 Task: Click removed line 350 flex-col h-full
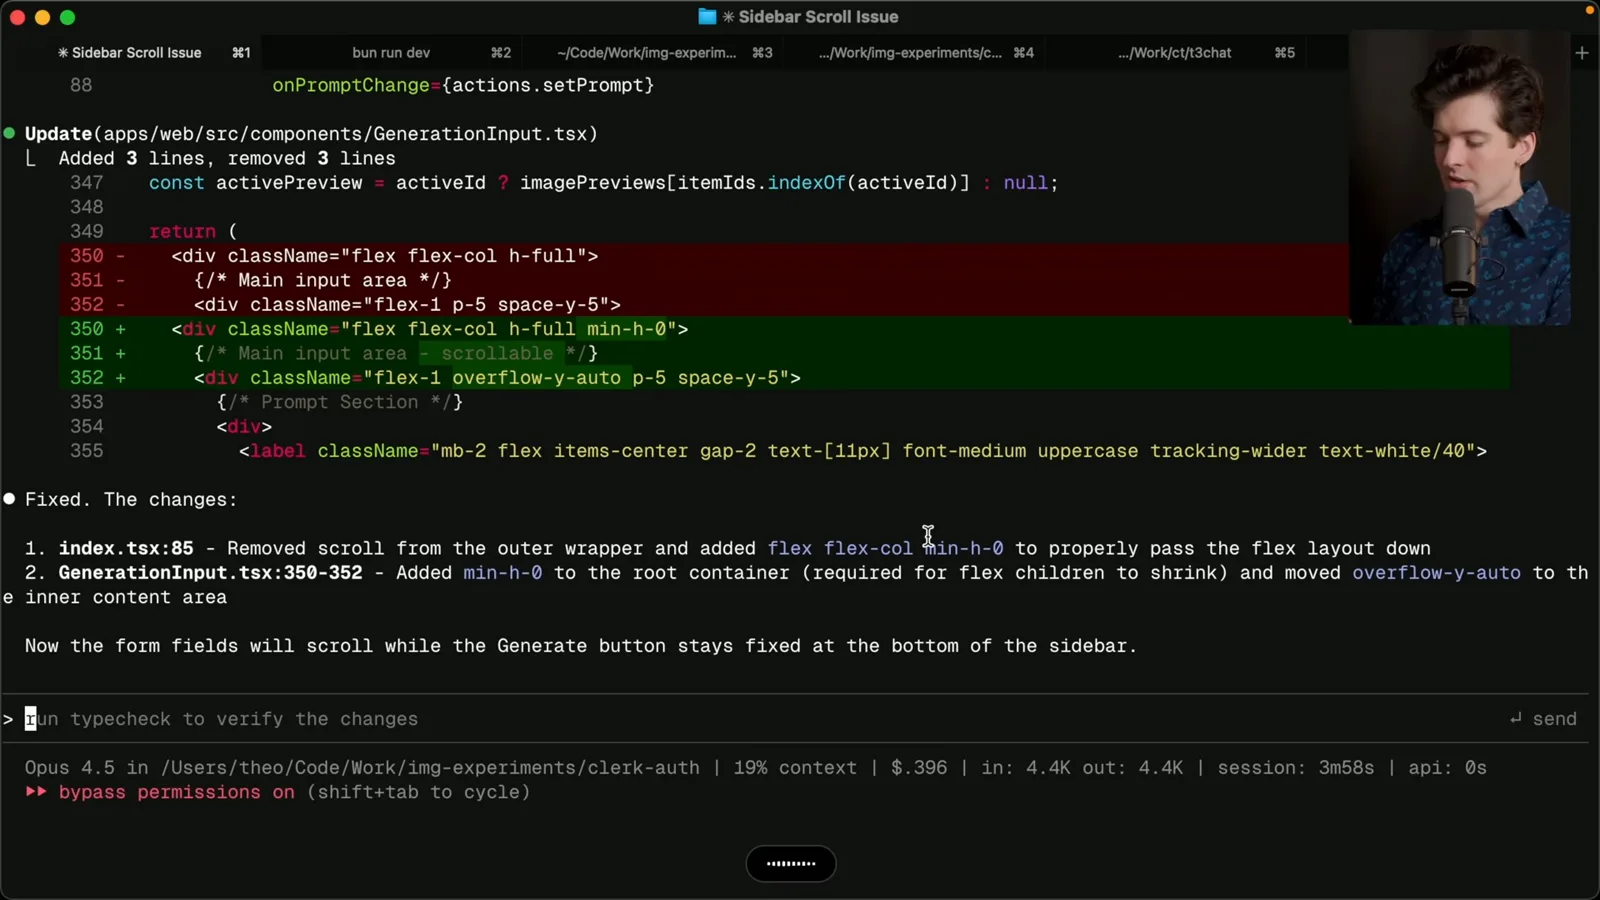(x=384, y=256)
